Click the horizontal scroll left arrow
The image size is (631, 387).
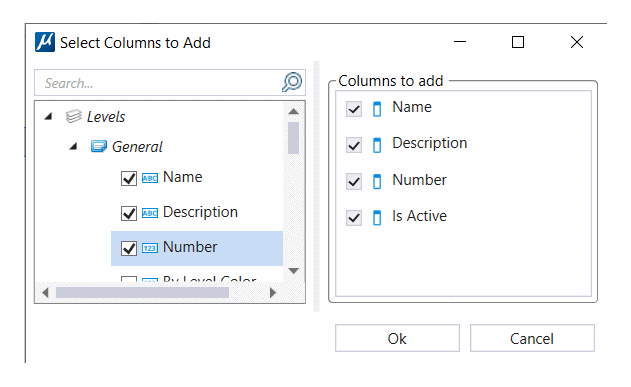[45, 293]
